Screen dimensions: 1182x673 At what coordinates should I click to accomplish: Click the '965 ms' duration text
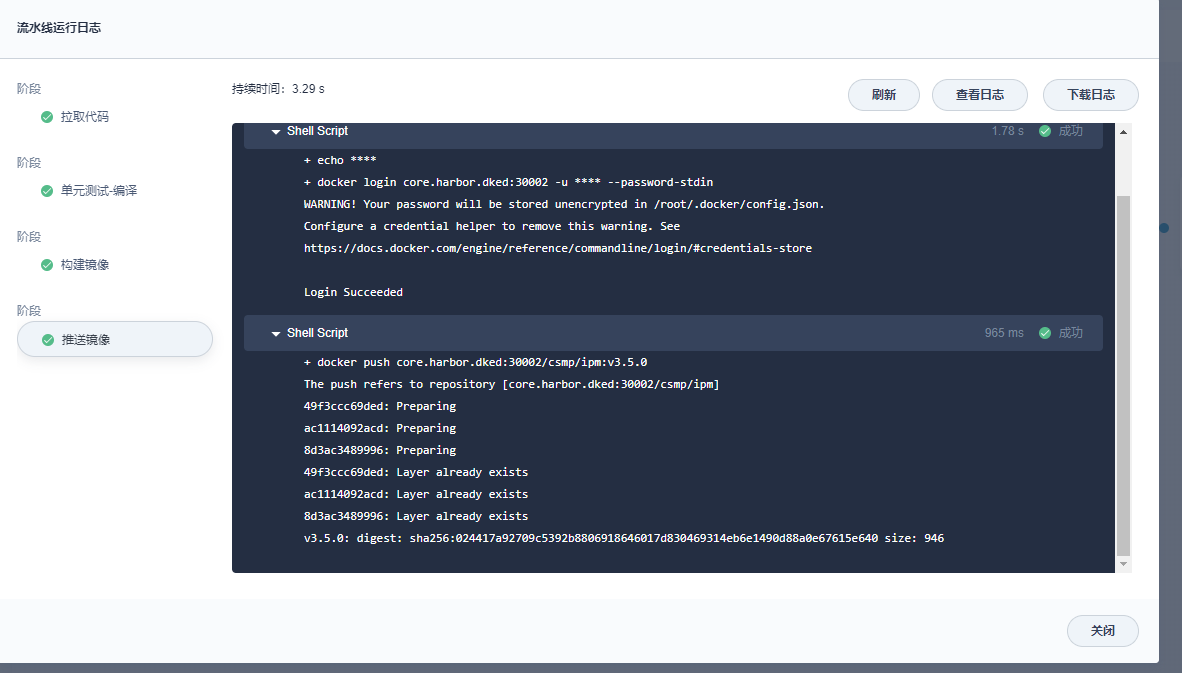pos(1004,333)
